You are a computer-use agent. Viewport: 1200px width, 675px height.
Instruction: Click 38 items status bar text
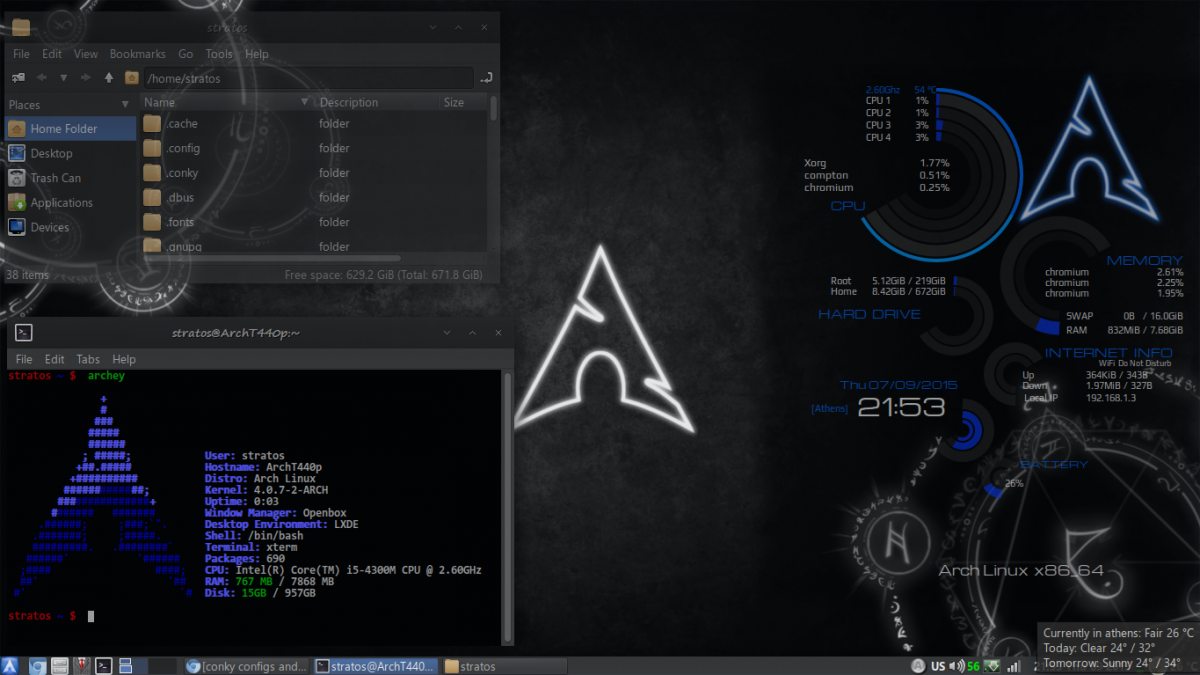28,274
